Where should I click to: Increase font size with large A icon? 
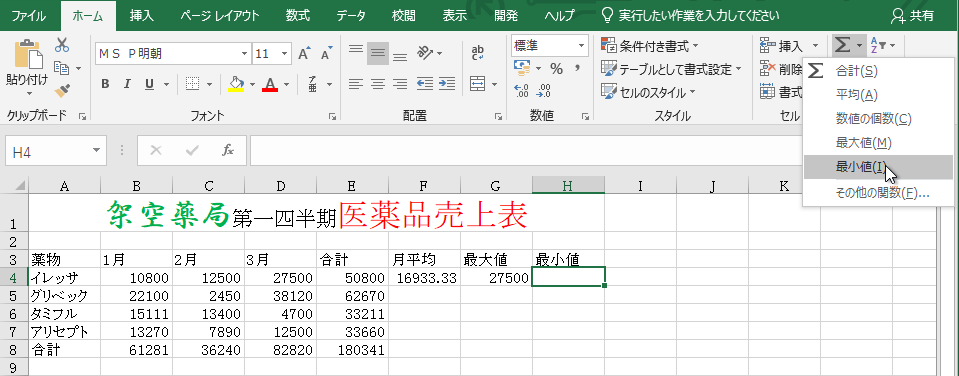pyautogui.click(x=305, y=54)
